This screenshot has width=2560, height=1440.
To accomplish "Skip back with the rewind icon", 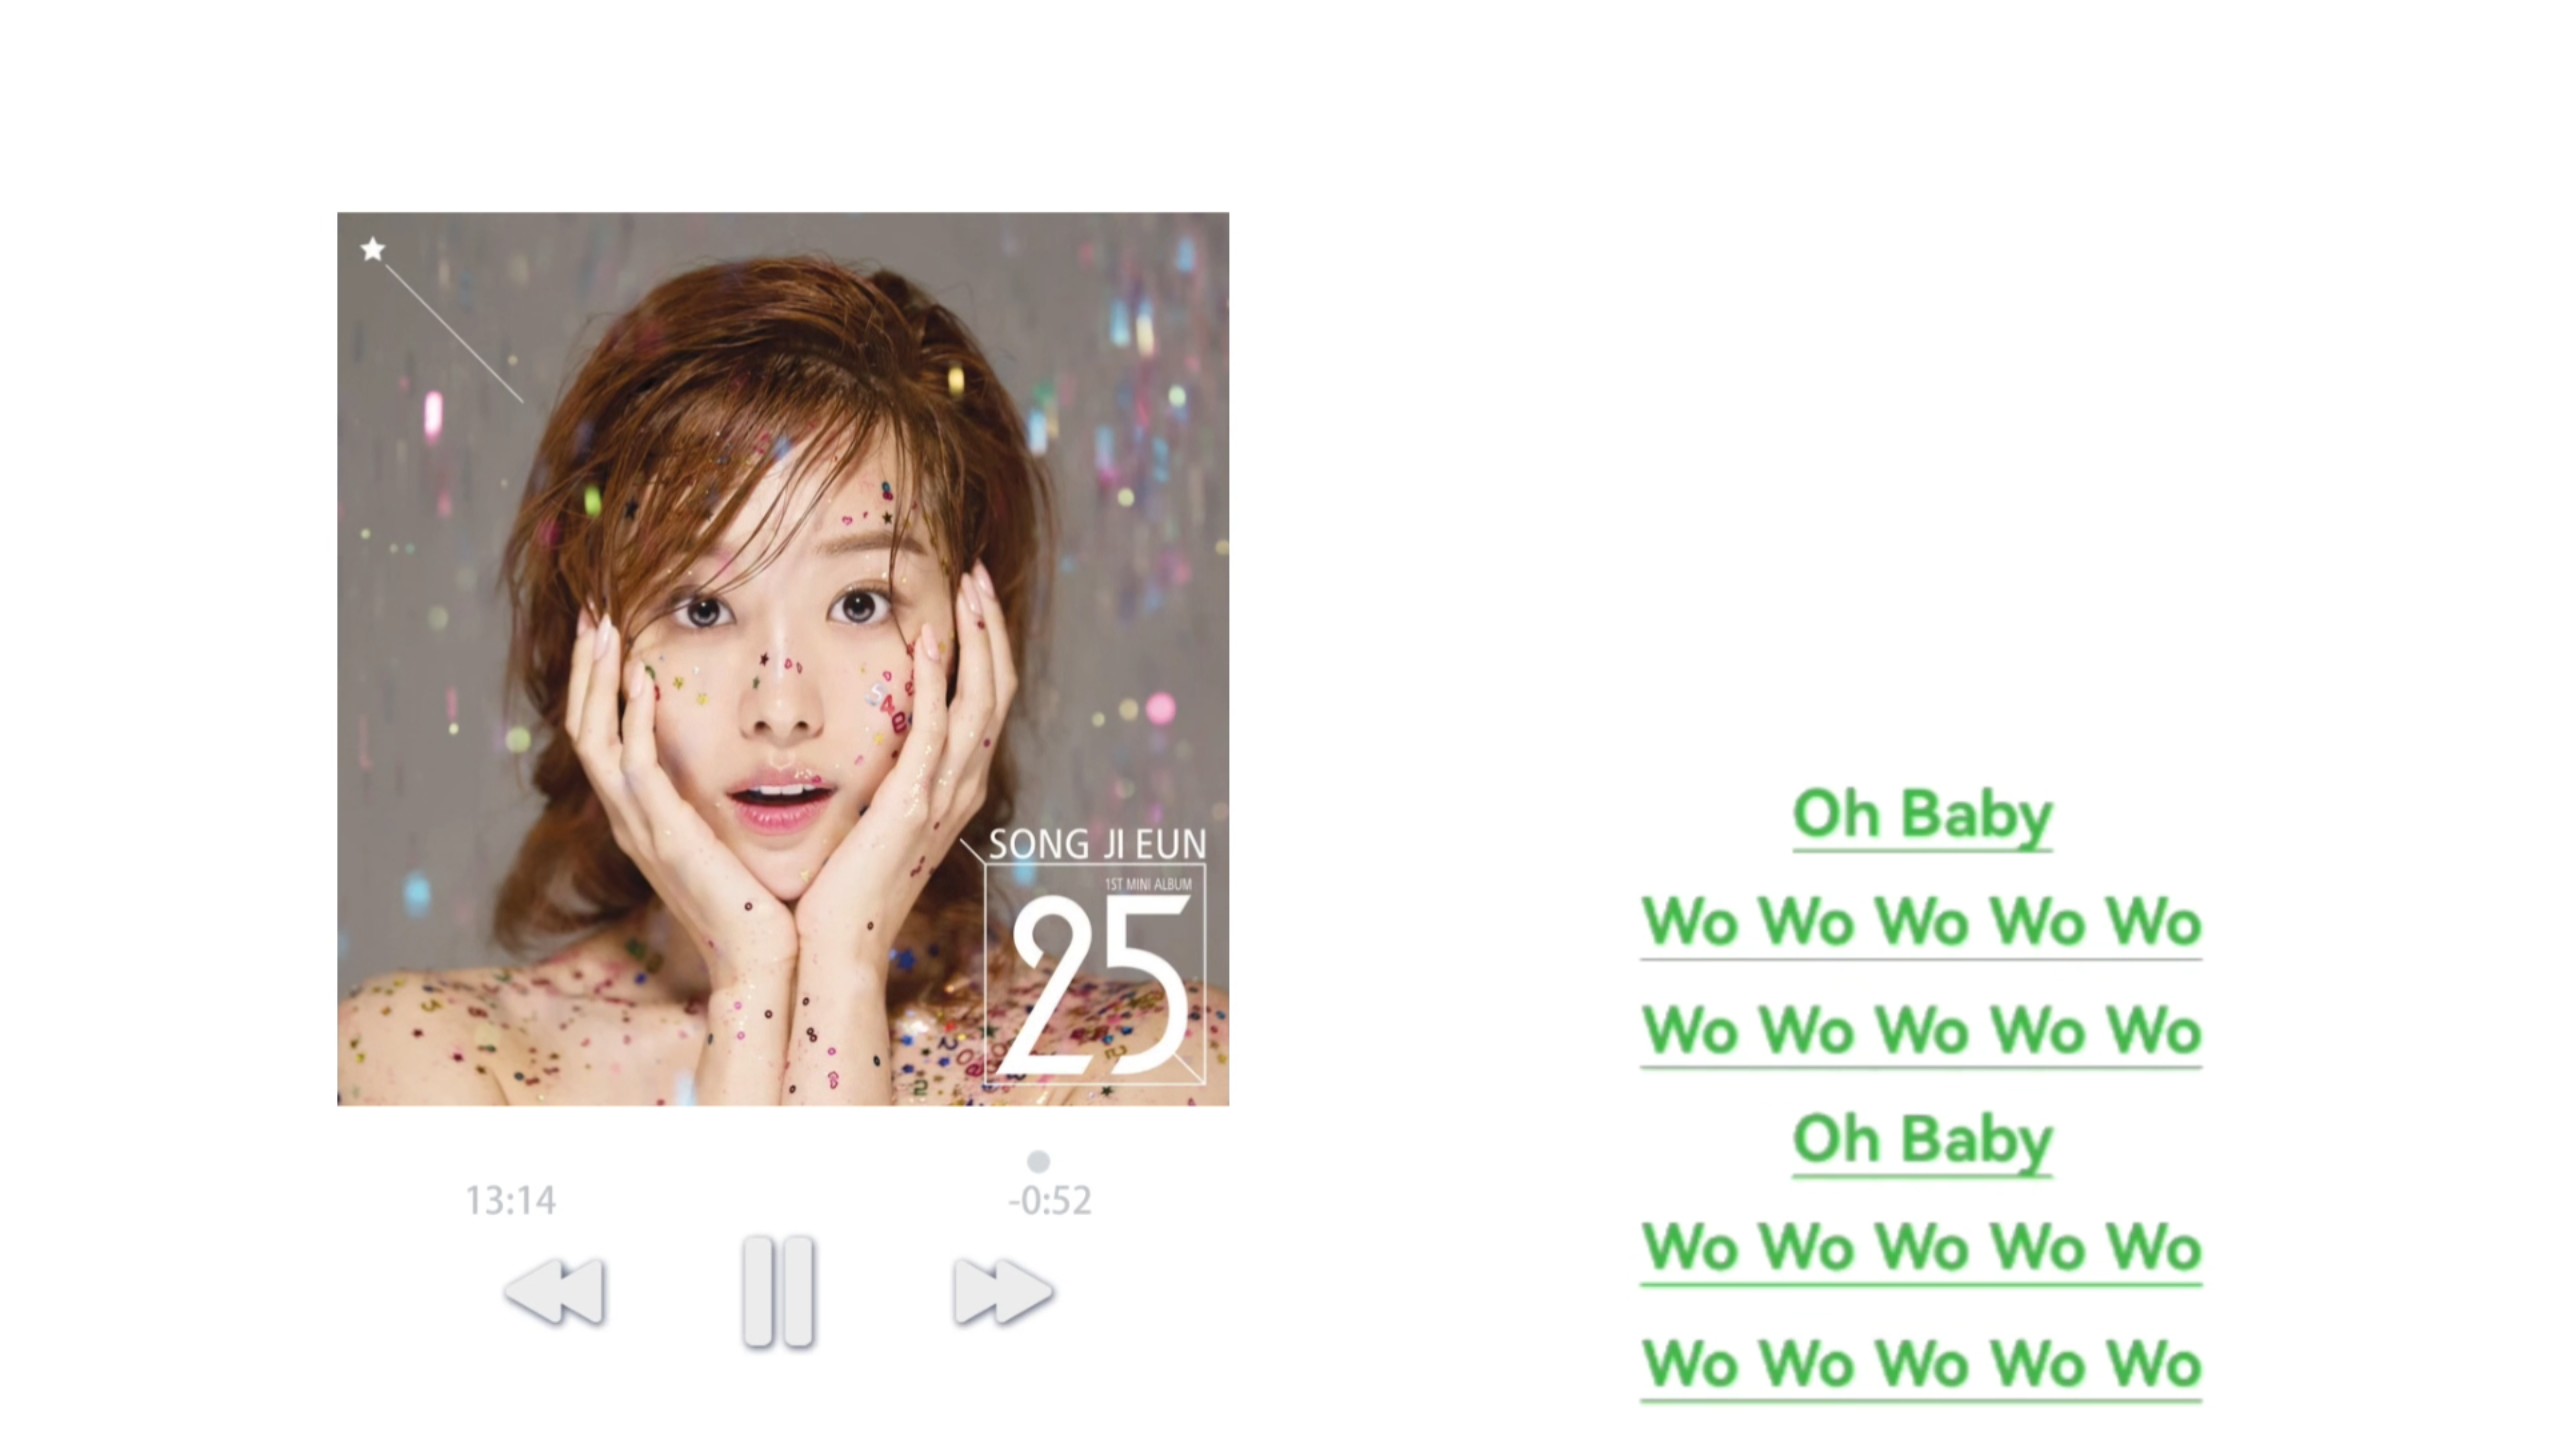I will point(555,1291).
